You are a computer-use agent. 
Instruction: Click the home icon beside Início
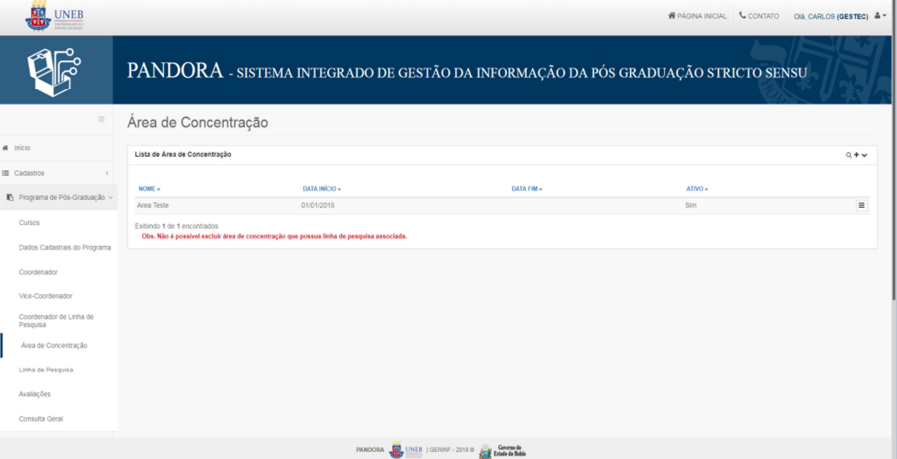tap(6, 148)
